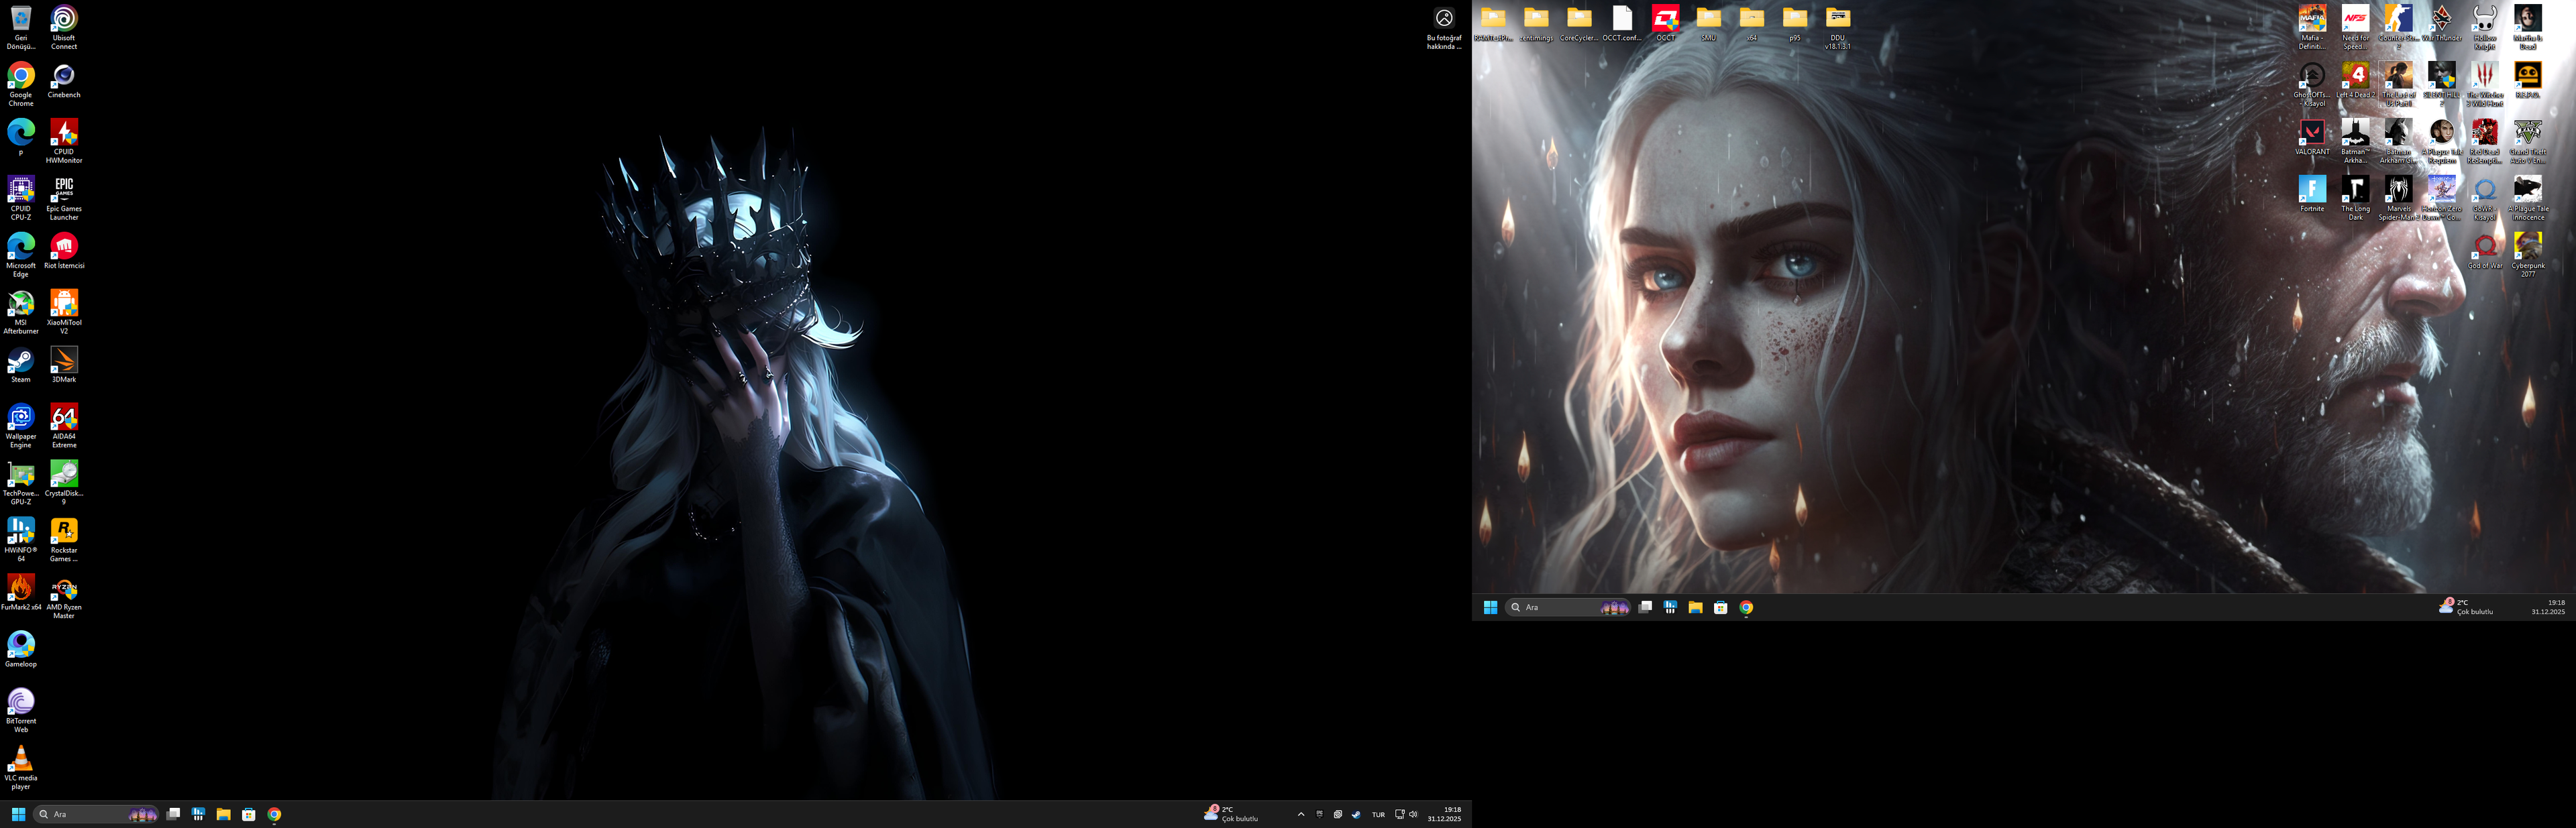Image resolution: width=2576 pixels, height=828 pixels.
Task: Open the Start menu on the primary taskbar
Action: click(x=18, y=814)
